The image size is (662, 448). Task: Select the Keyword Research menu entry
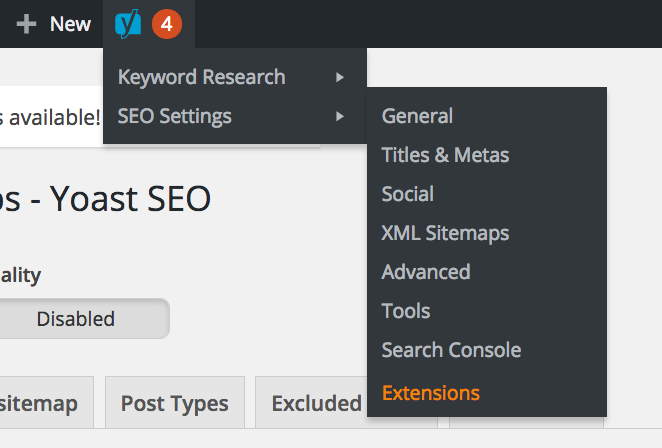click(201, 77)
